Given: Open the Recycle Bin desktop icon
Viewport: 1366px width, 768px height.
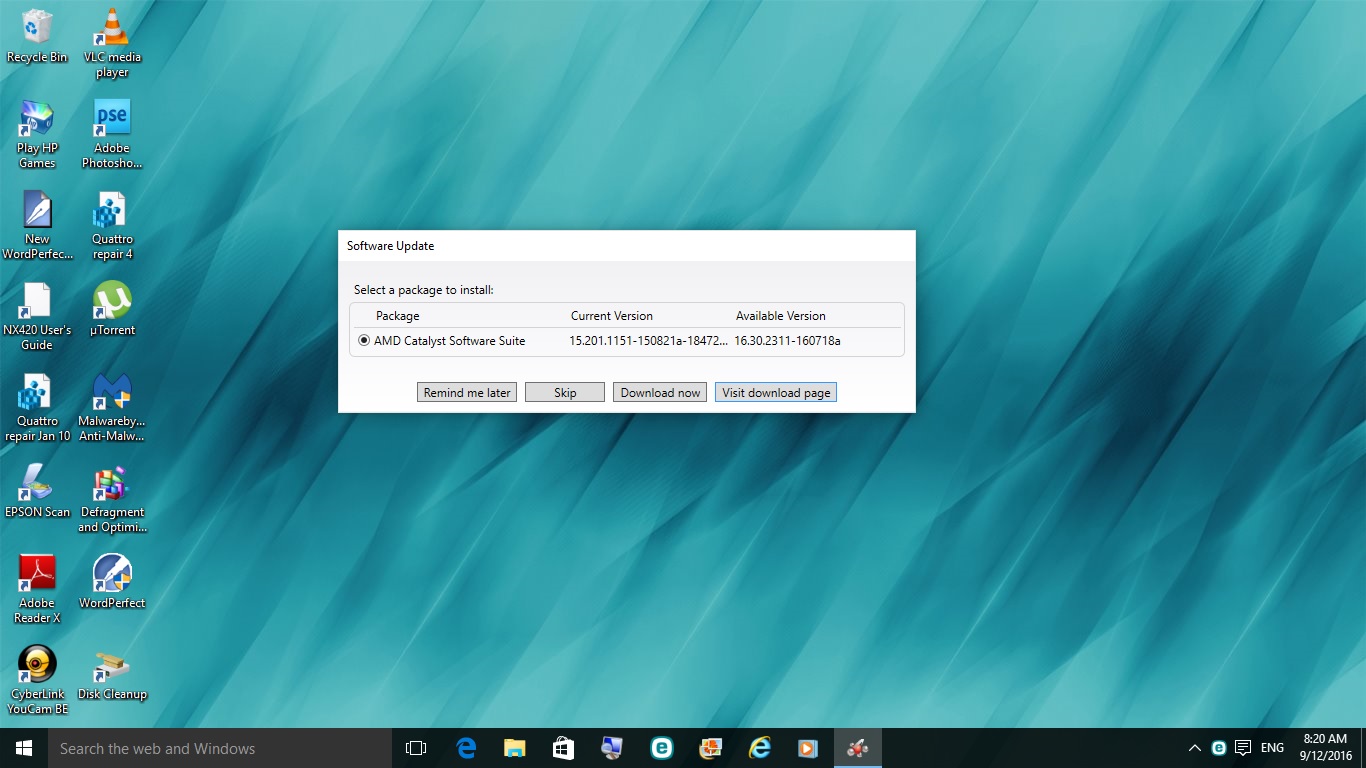Looking at the screenshot, I should pyautogui.click(x=37, y=35).
